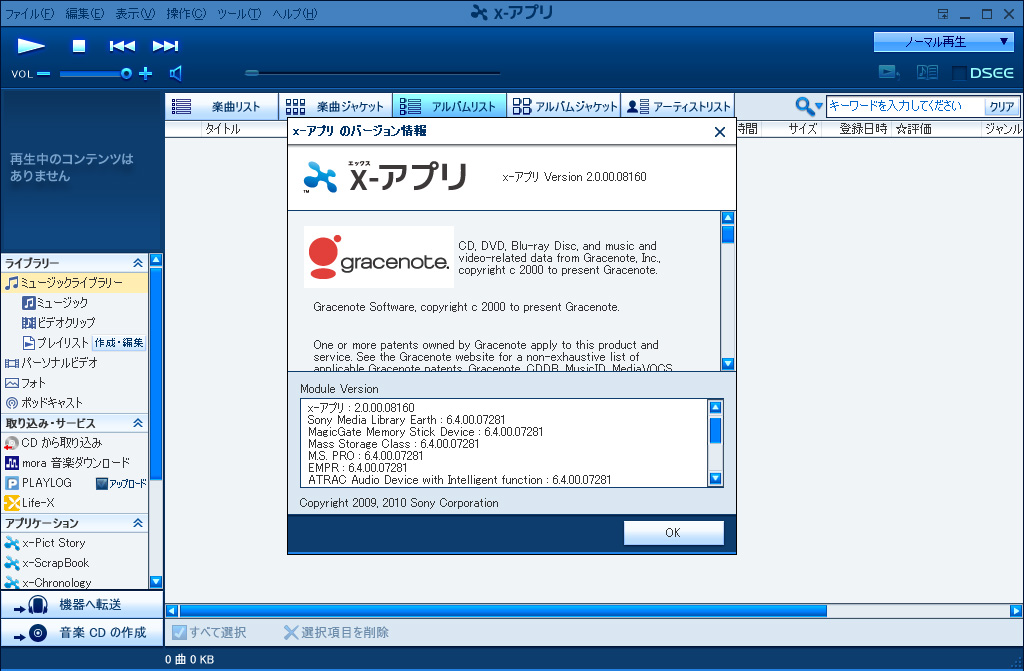Click the horizontal scrollbar right arrow
Viewport: 1024px width, 671px height.
[1016, 611]
